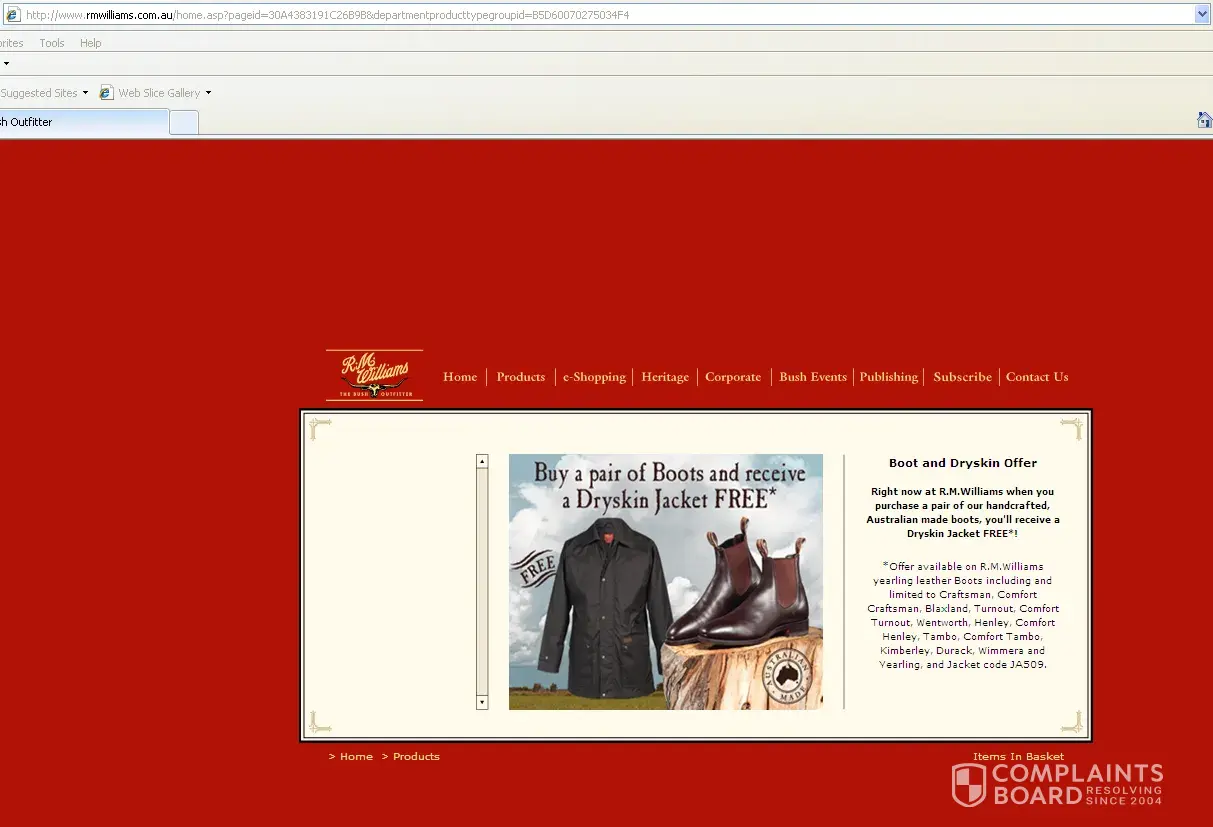Click the browser Home icon

coord(1204,120)
